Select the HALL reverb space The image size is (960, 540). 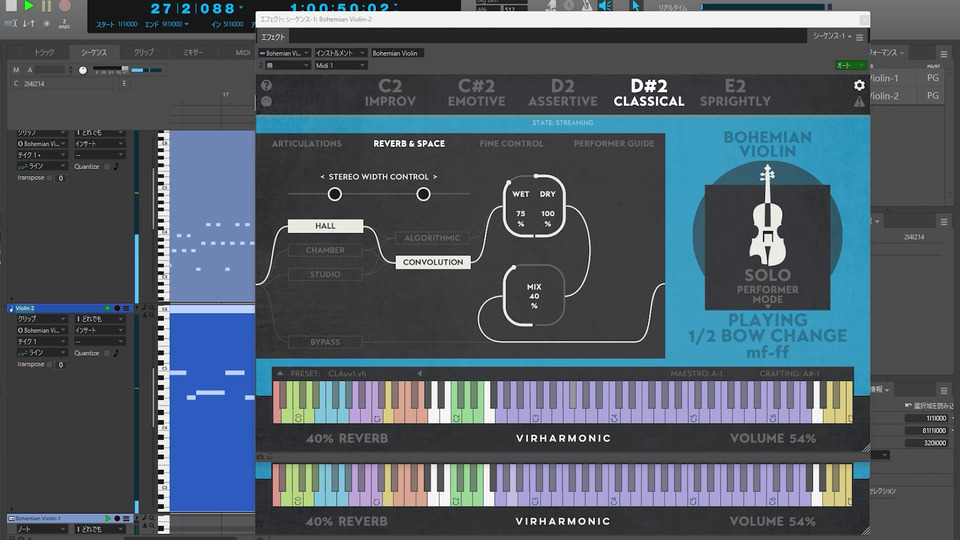point(325,226)
